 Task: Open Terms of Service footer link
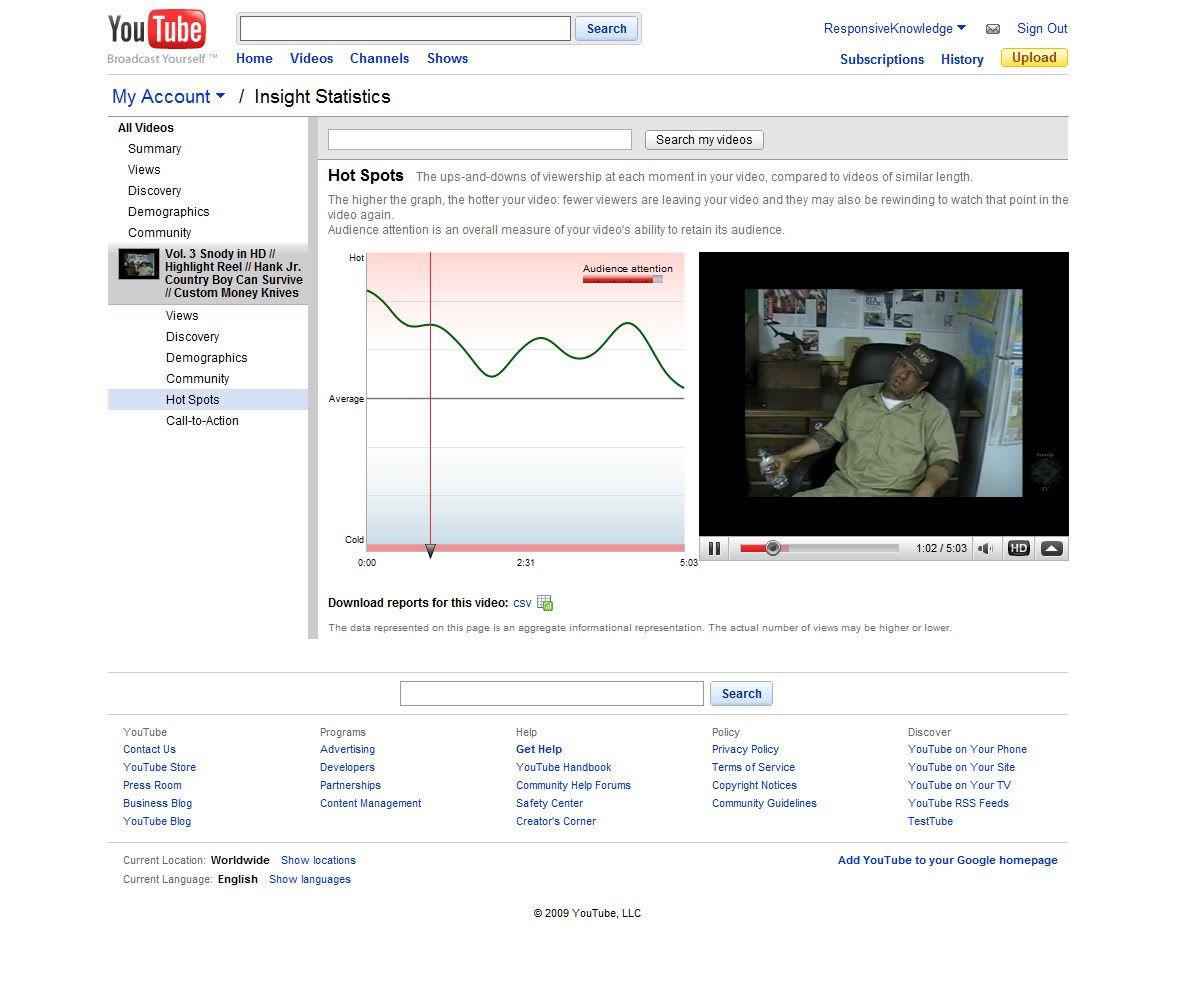tap(753, 768)
